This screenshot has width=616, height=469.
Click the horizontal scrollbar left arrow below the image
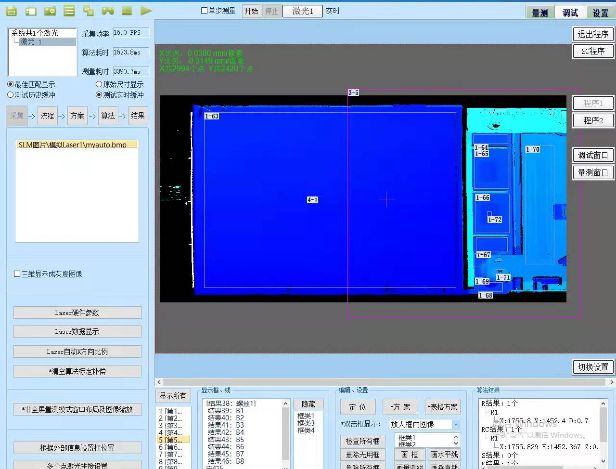(159, 382)
